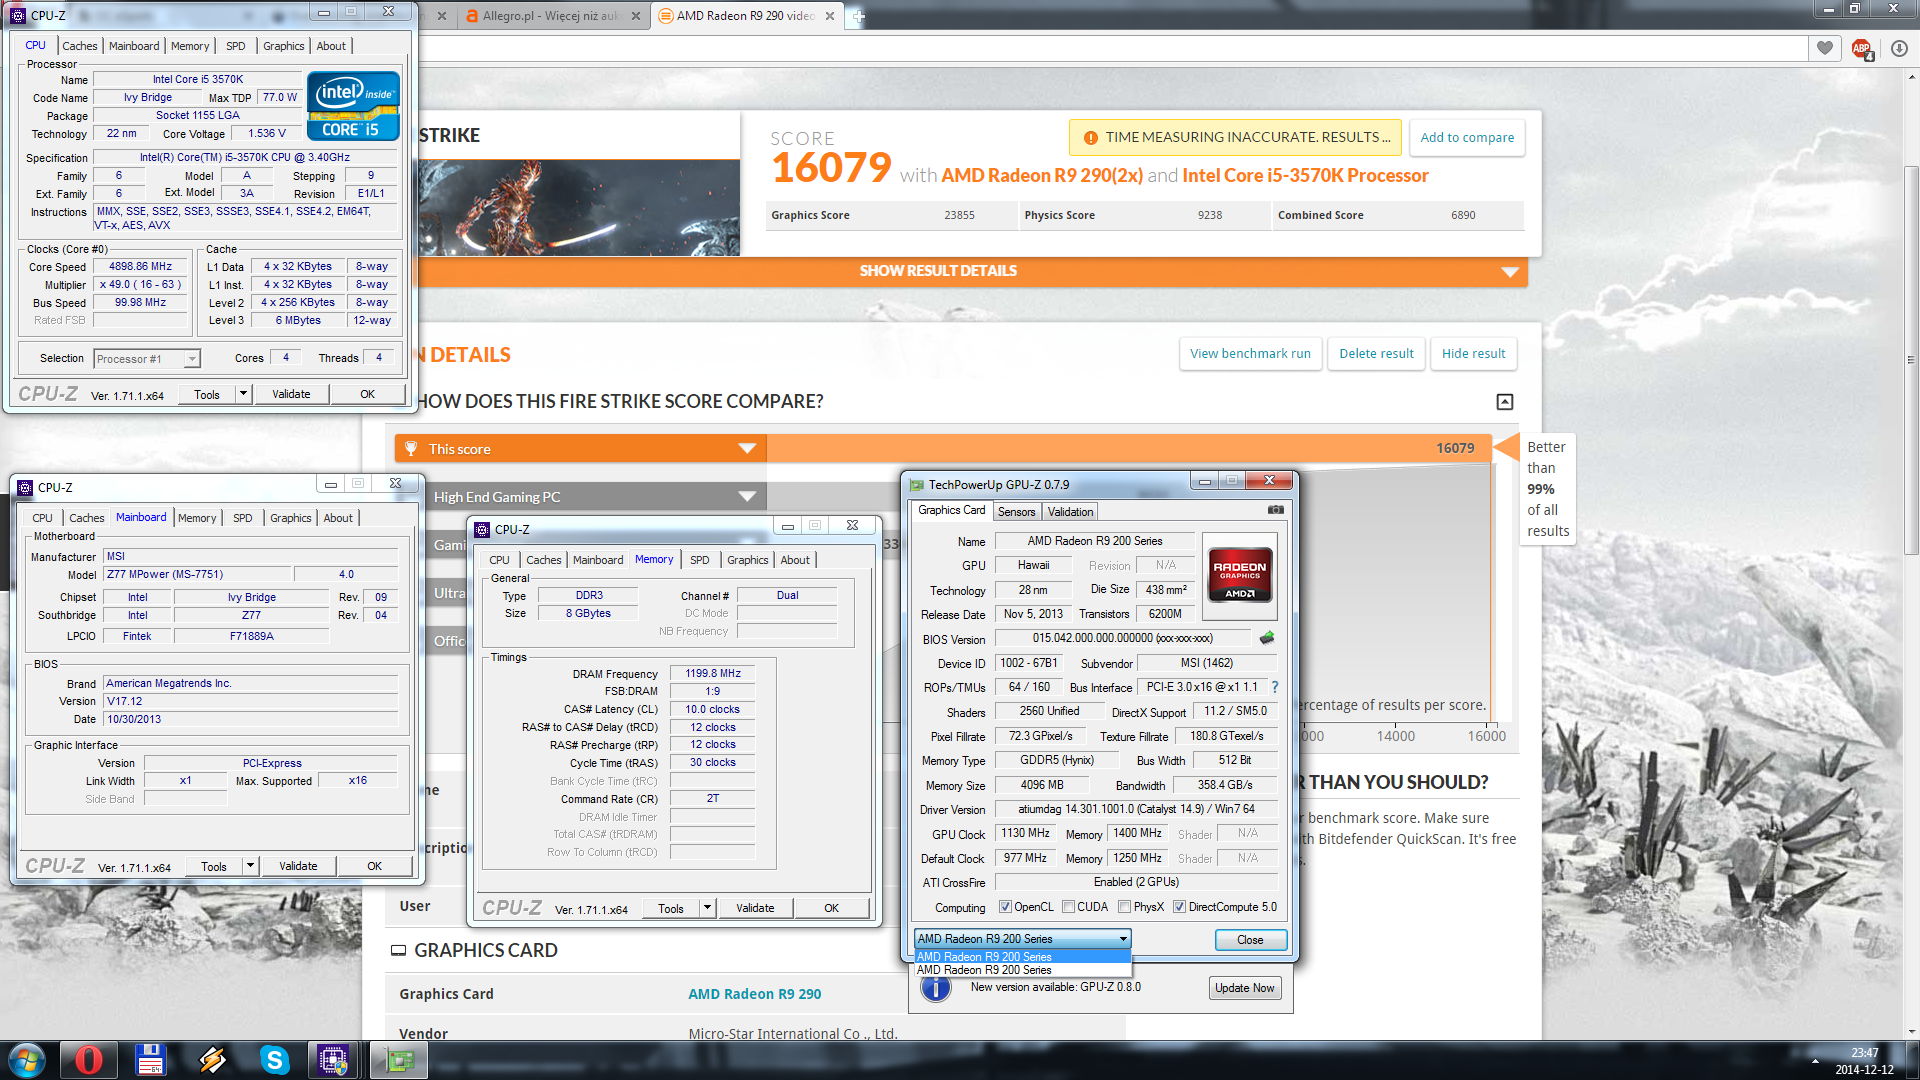Collapse the score comparison section icon

click(x=1505, y=402)
